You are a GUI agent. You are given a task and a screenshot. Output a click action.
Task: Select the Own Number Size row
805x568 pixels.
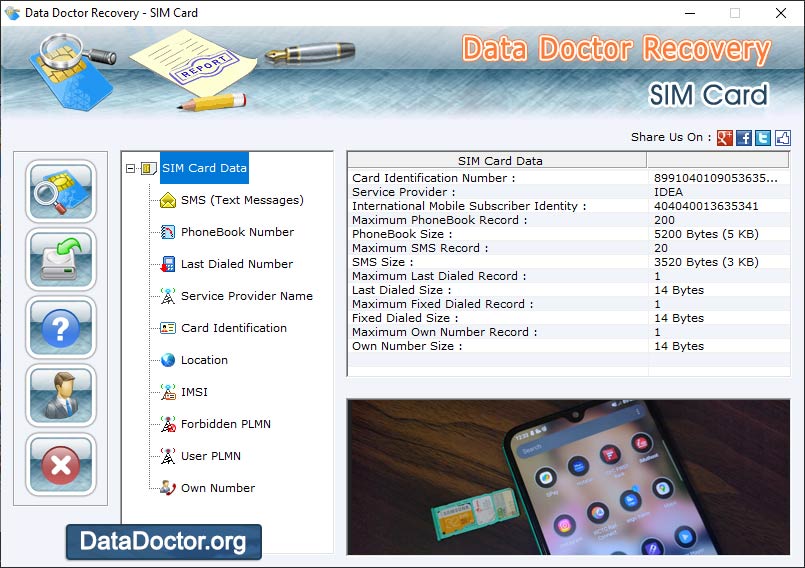click(568, 346)
